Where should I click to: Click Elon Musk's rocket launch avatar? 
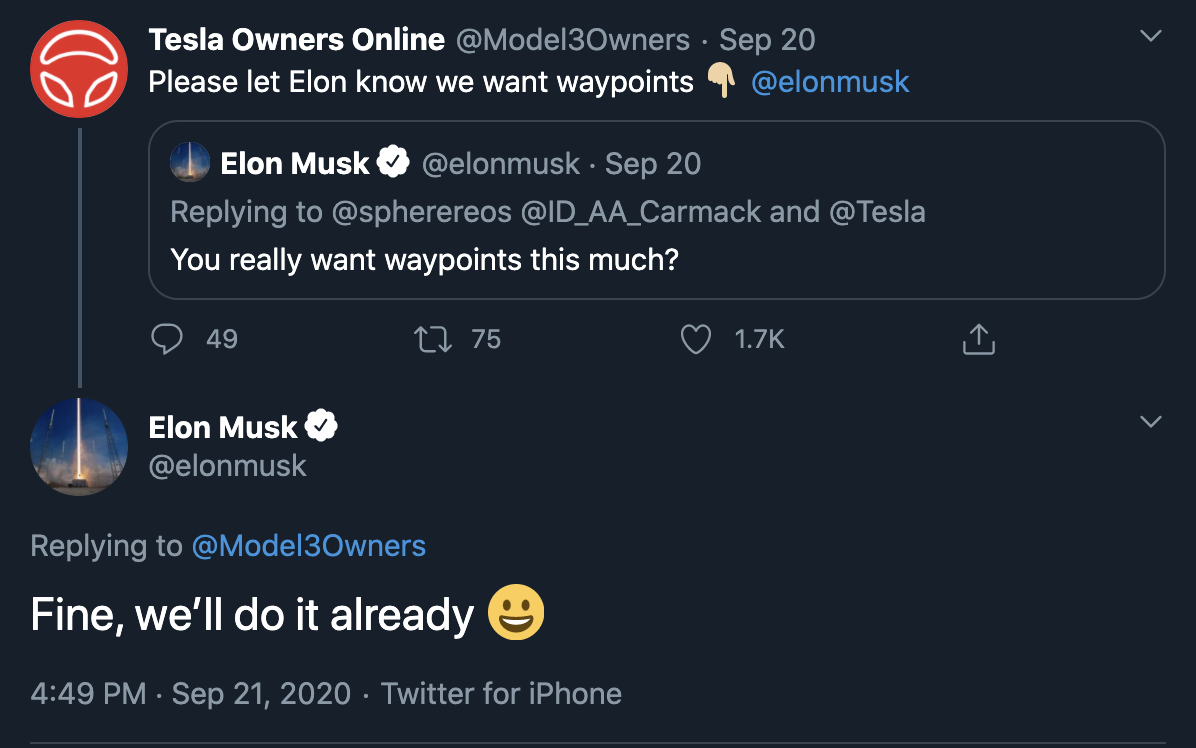tap(79, 447)
